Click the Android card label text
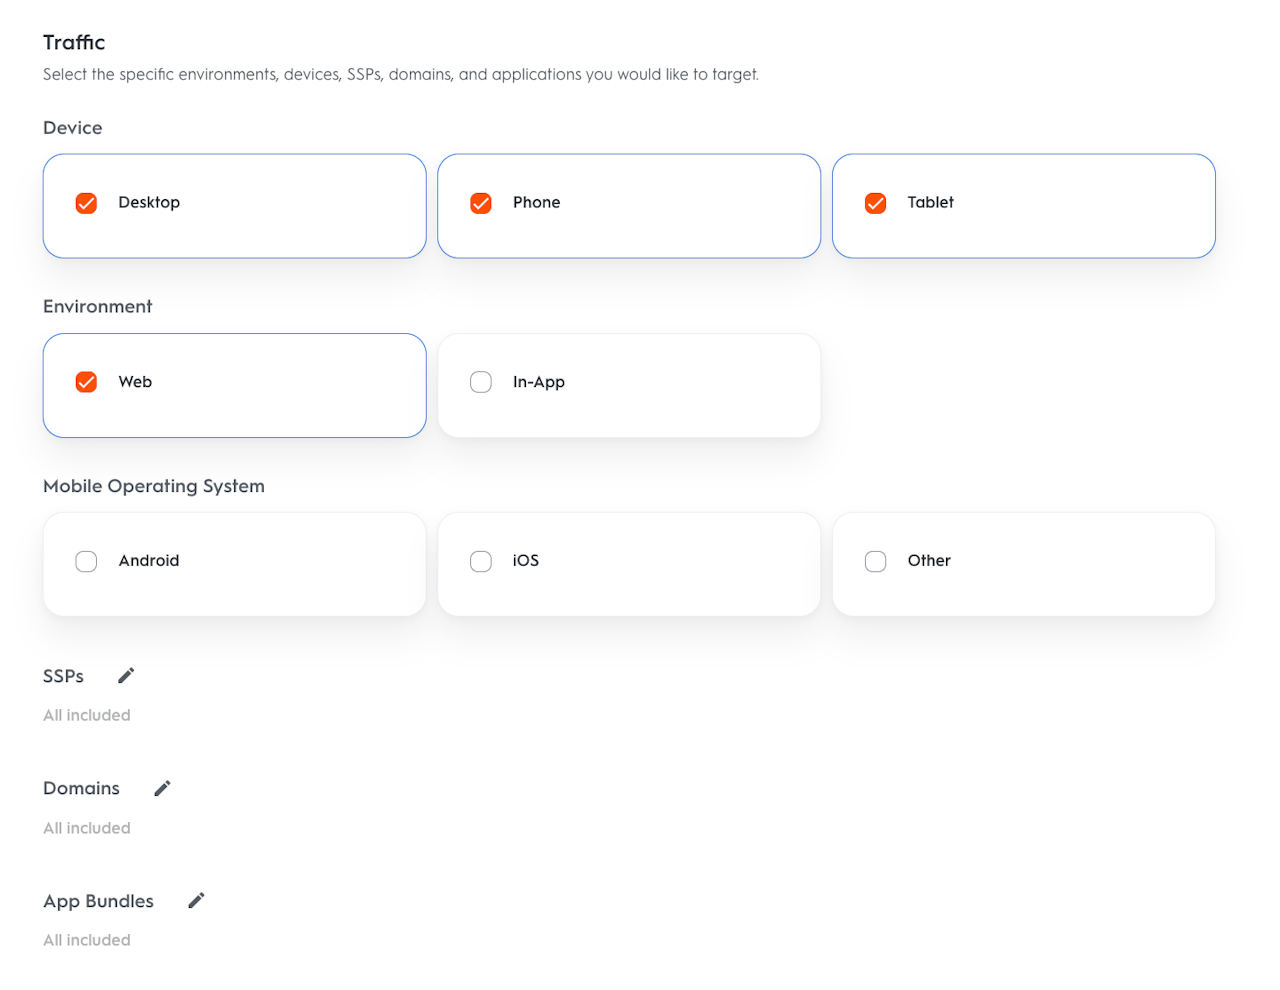Viewport: 1280px width, 990px height. (149, 561)
